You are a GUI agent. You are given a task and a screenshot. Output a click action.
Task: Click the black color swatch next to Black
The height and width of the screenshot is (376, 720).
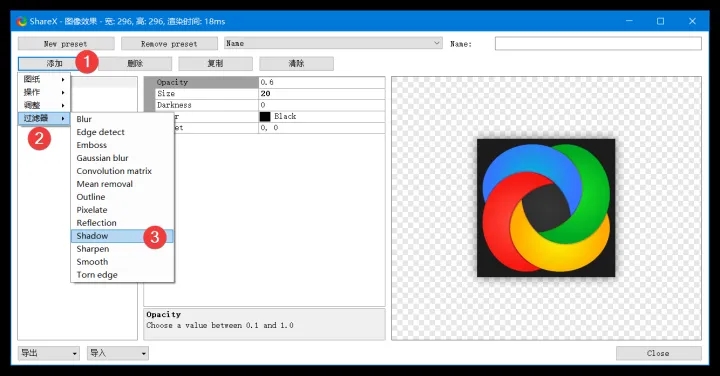tap(265, 117)
